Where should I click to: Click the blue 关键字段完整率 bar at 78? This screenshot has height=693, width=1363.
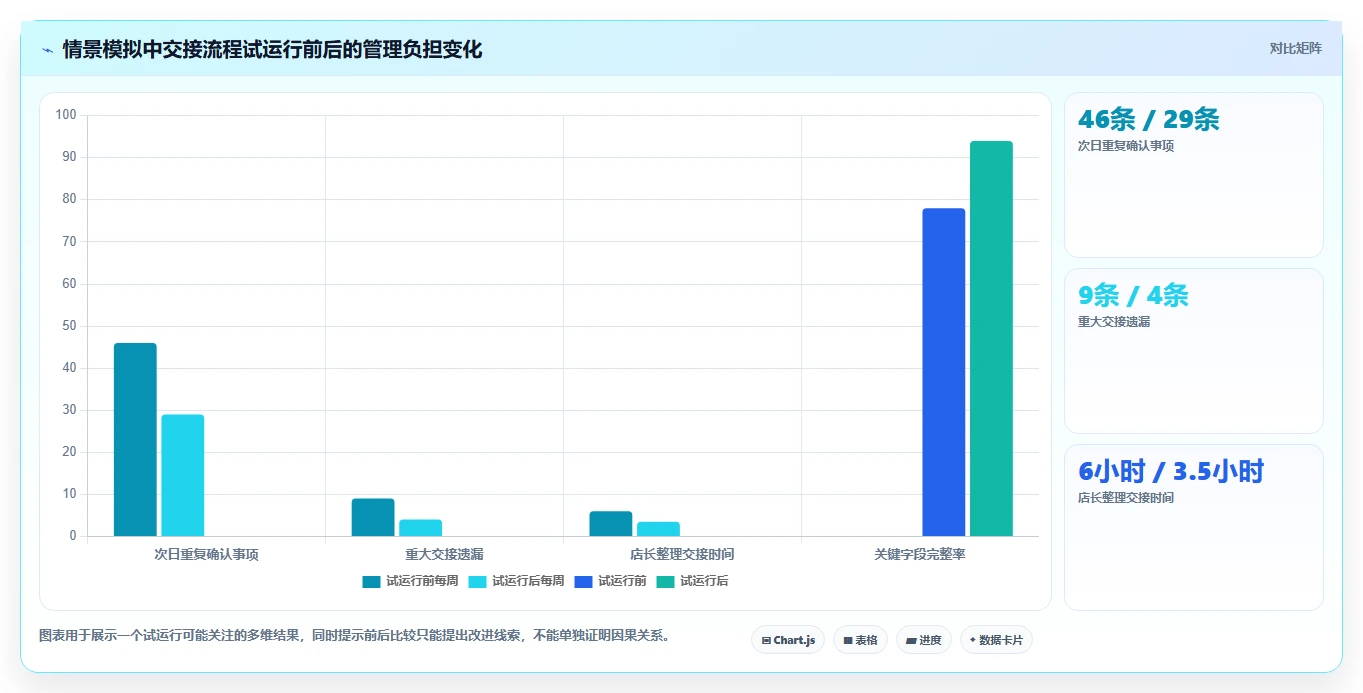point(944,372)
